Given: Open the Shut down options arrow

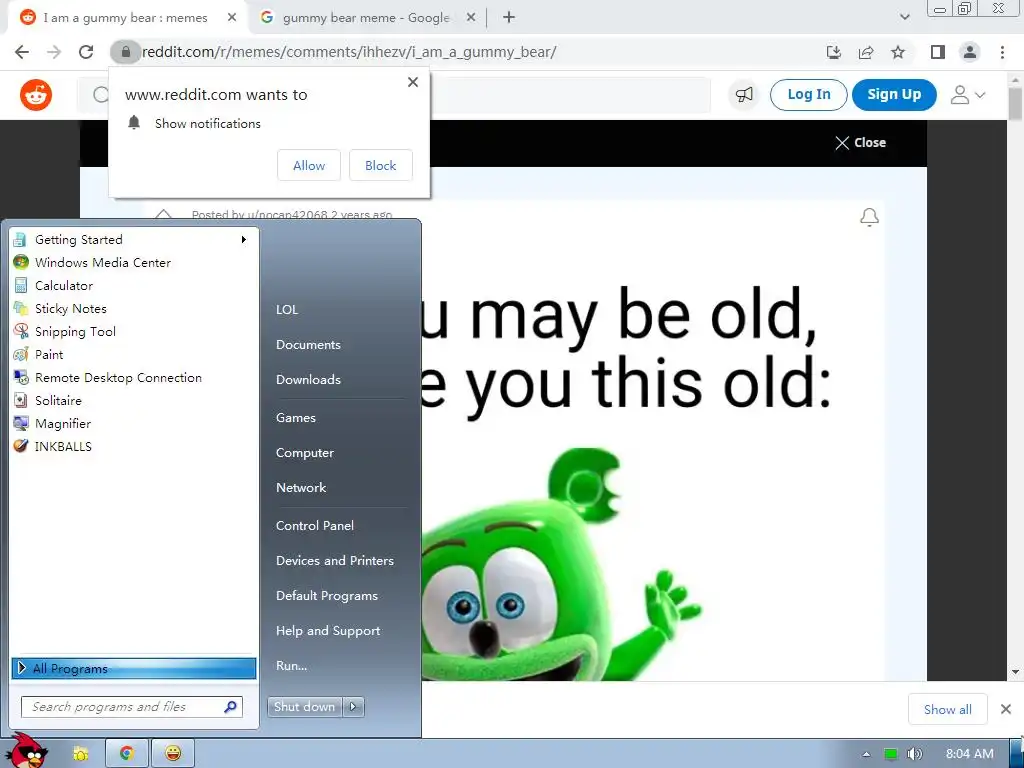Looking at the screenshot, I should [x=354, y=707].
